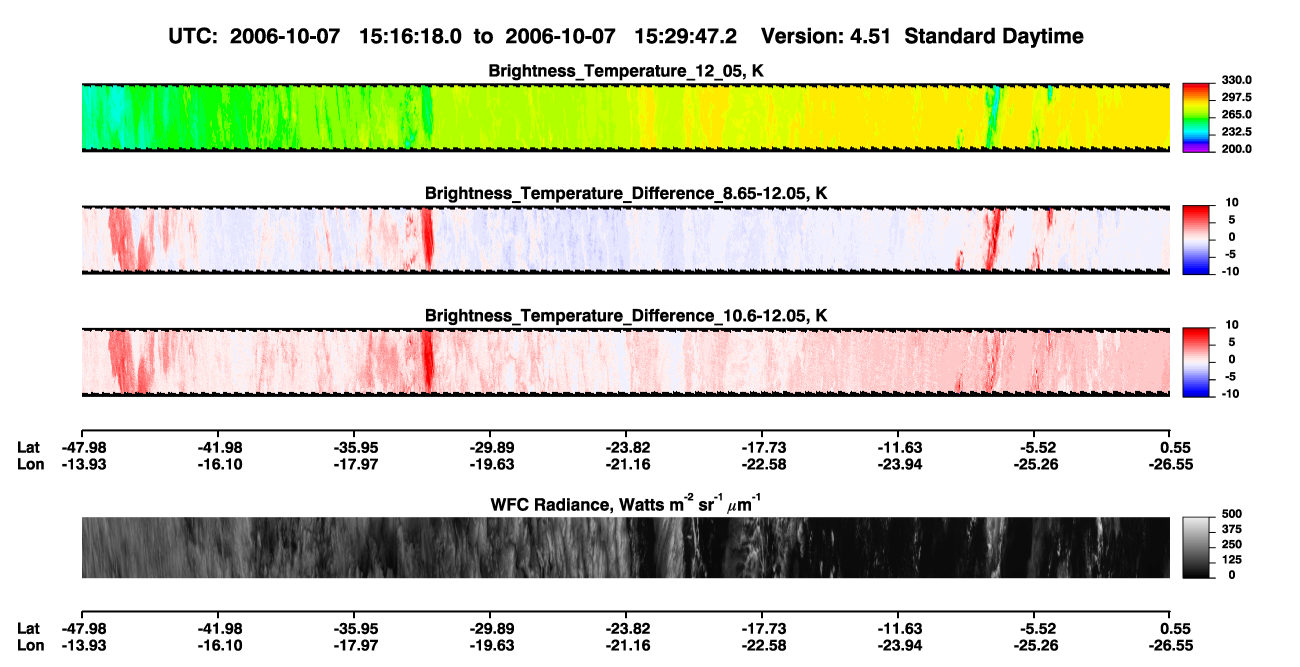Click Lon label on axis above WFC title
The width and height of the screenshot is (1300, 667).
pyautogui.click(x=30, y=464)
